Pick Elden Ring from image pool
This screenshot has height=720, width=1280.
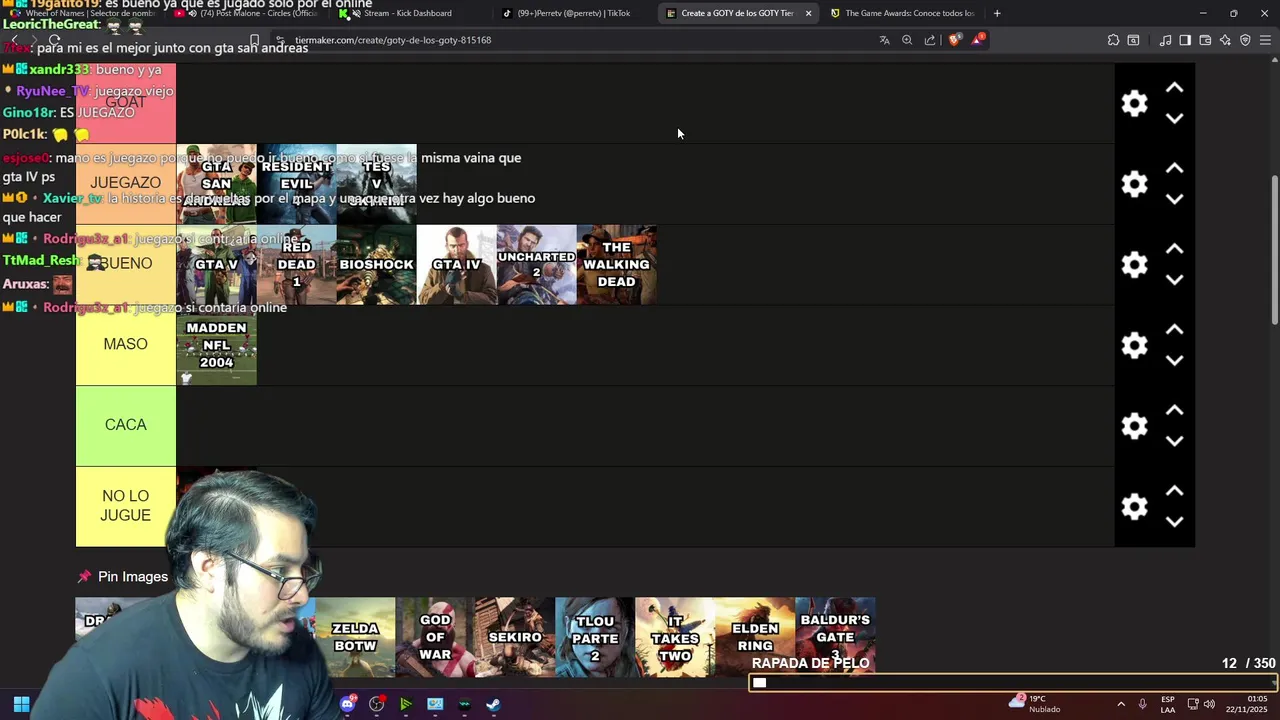coord(755,637)
